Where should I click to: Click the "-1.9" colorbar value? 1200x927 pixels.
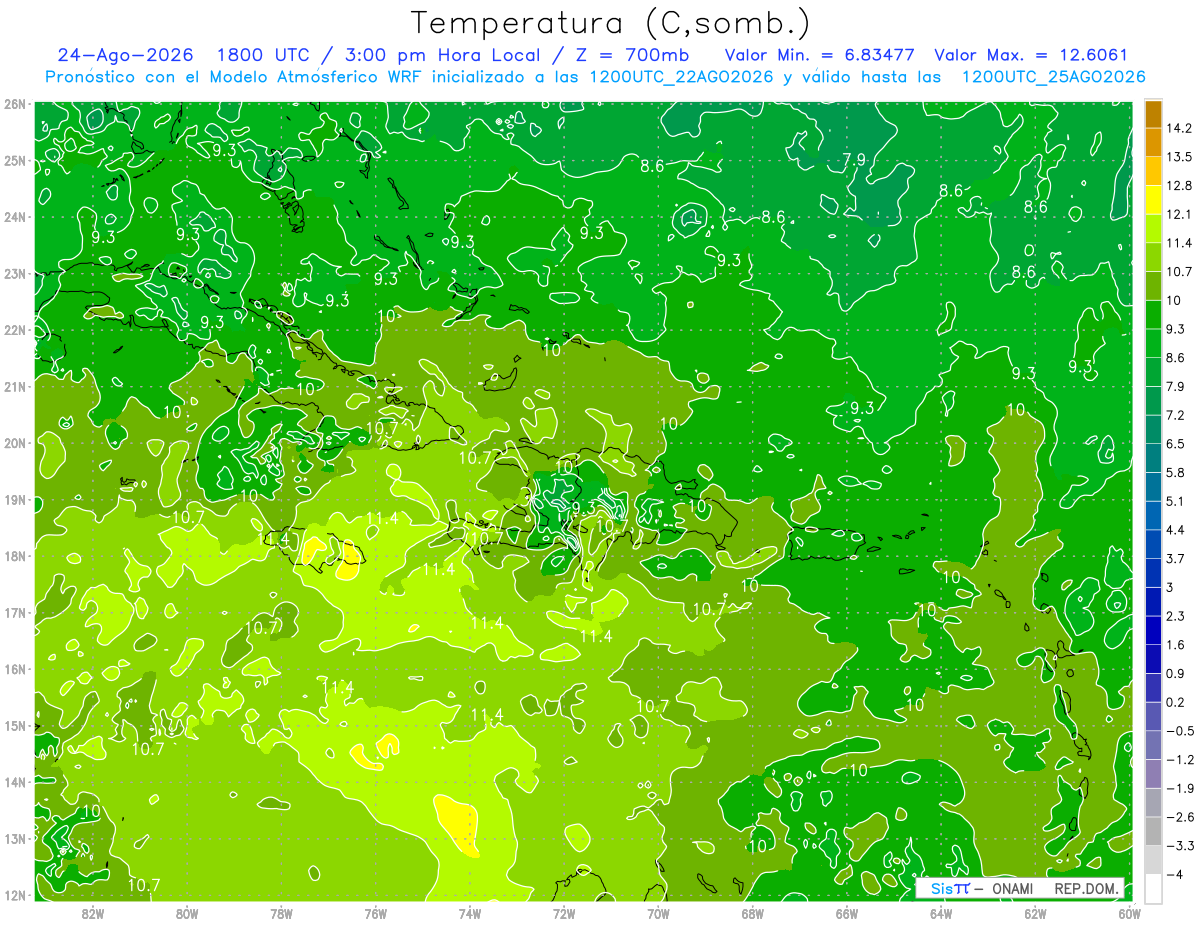[x=1180, y=788]
